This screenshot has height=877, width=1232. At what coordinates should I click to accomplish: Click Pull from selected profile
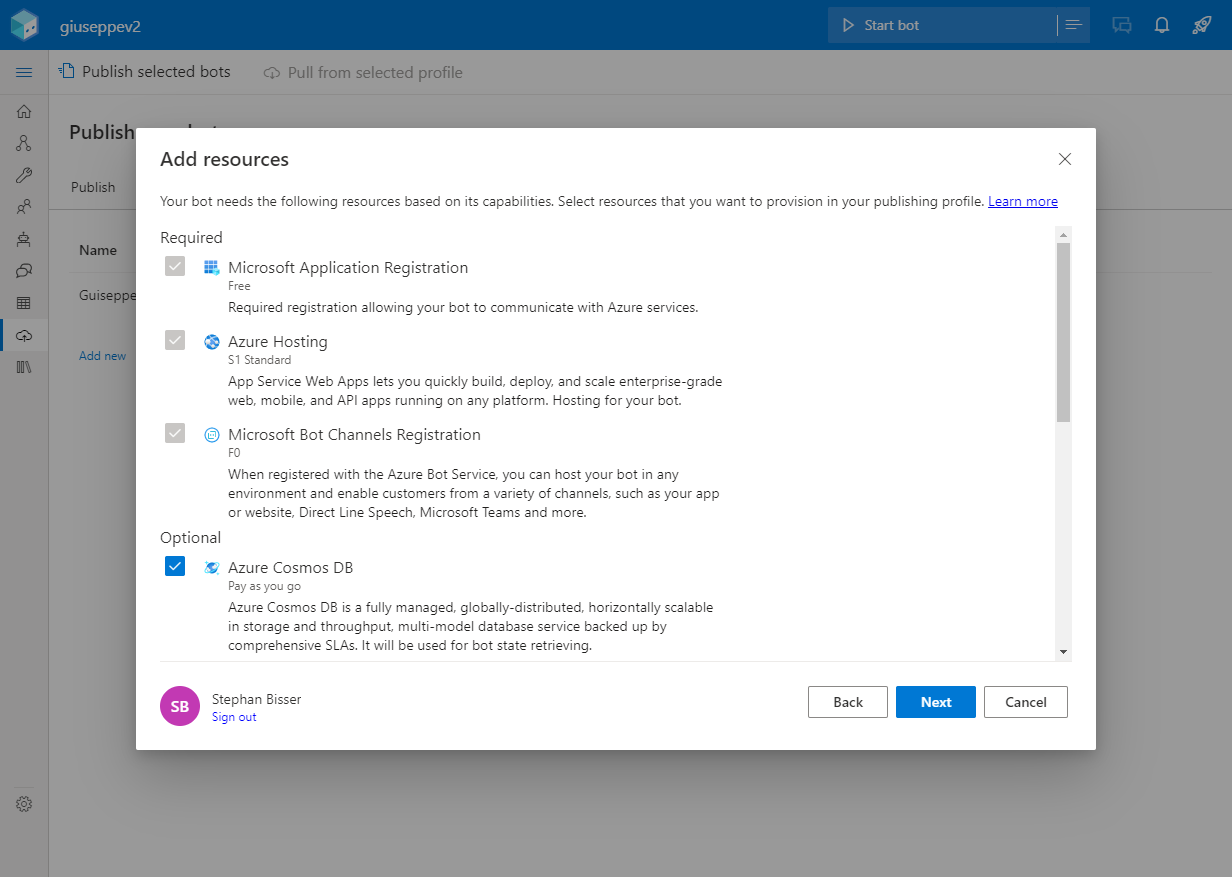pos(363,73)
